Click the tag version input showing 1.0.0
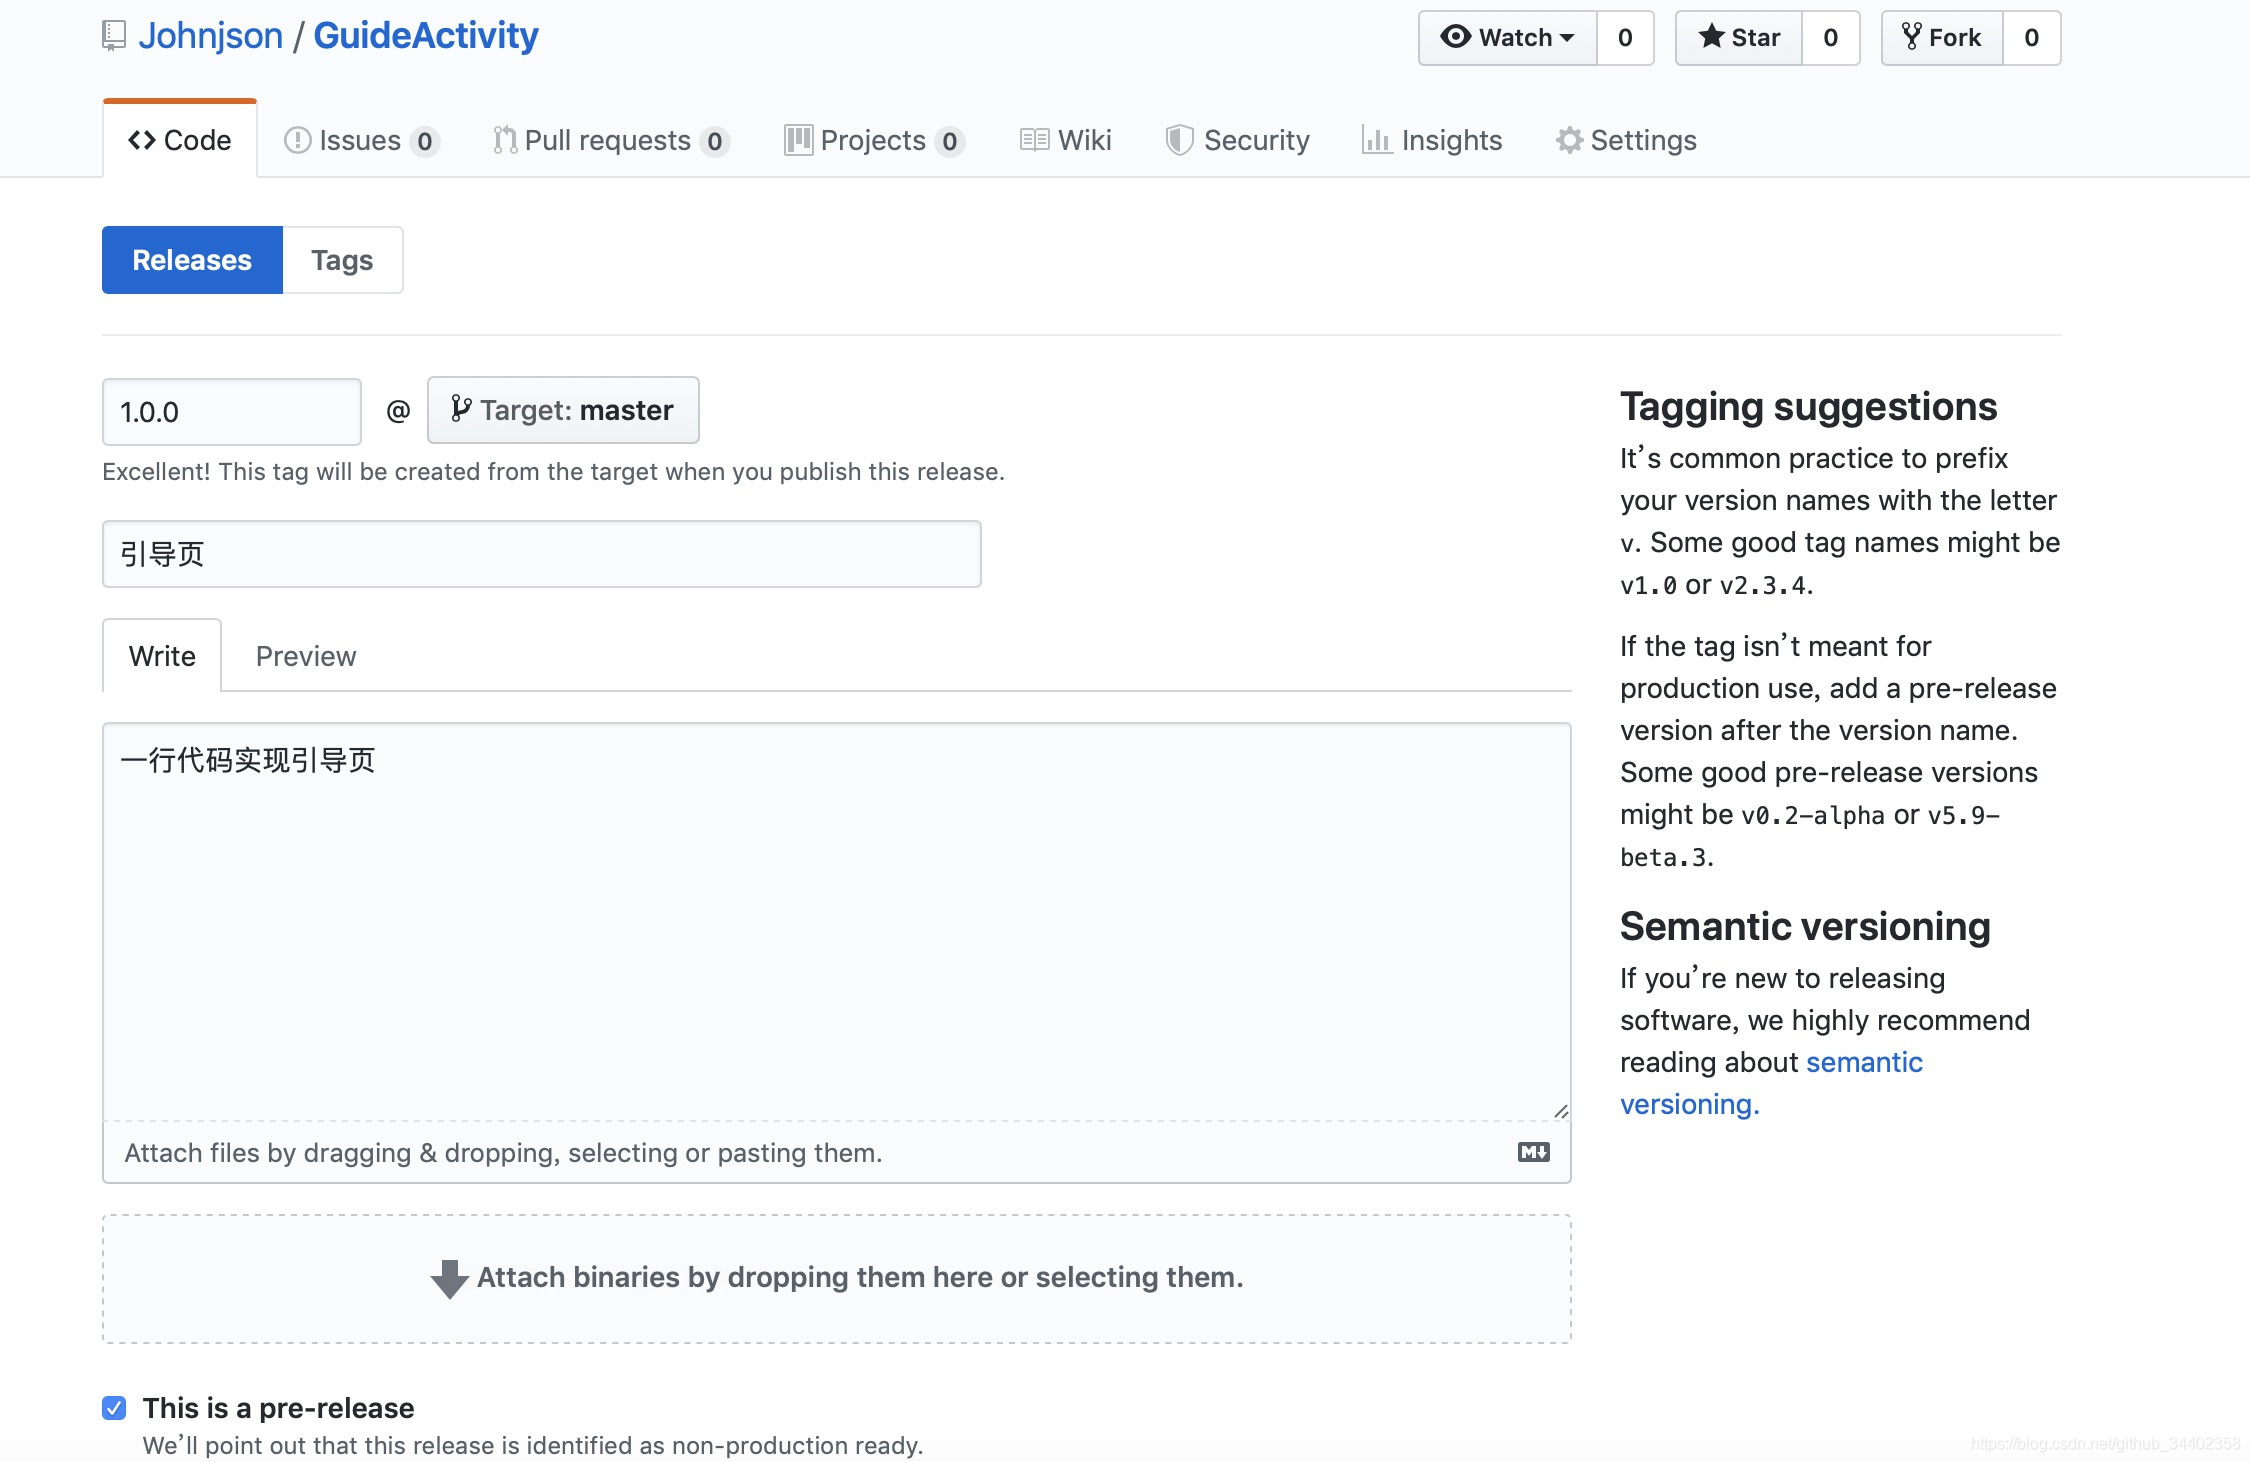Image resolution: width=2250 pixels, height=1462 pixels. [x=231, y=412]
